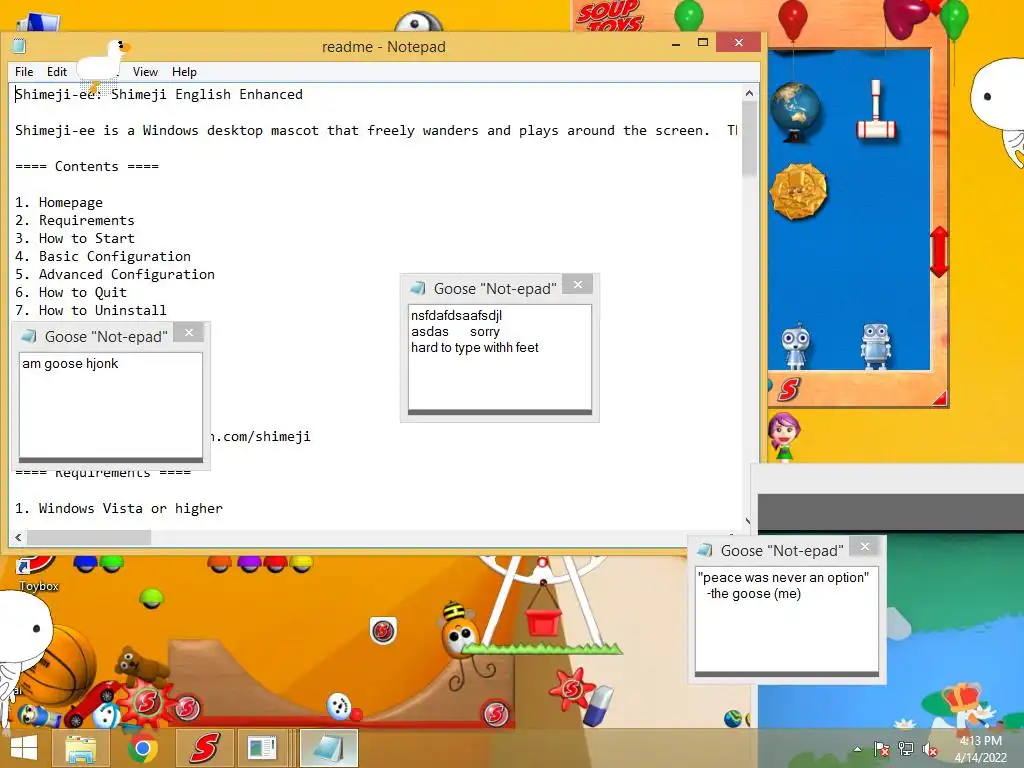Open Soup Toys from the taskbar
Screen dimensions: 1024x768
(204, 748)
